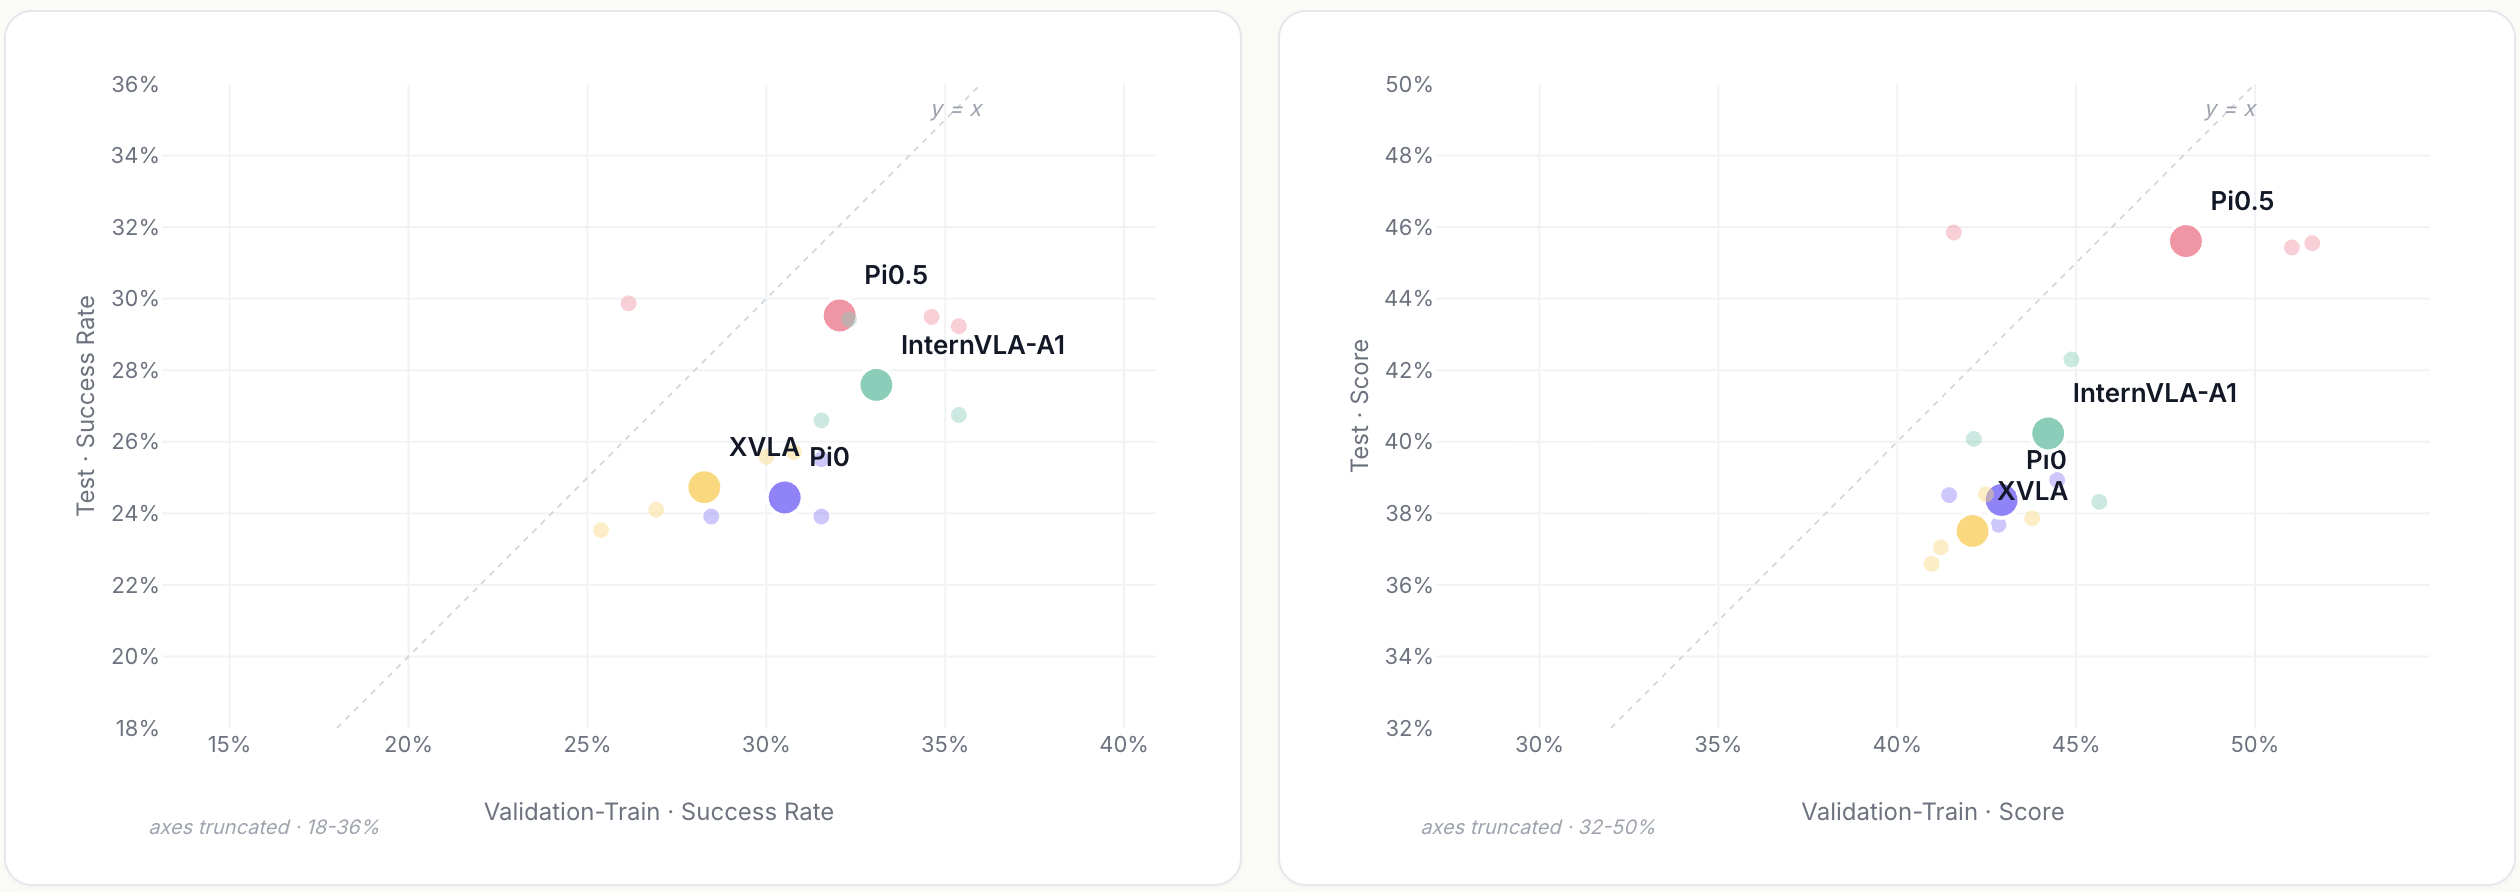Click the y = x label in Score chart

[2230, 109]
